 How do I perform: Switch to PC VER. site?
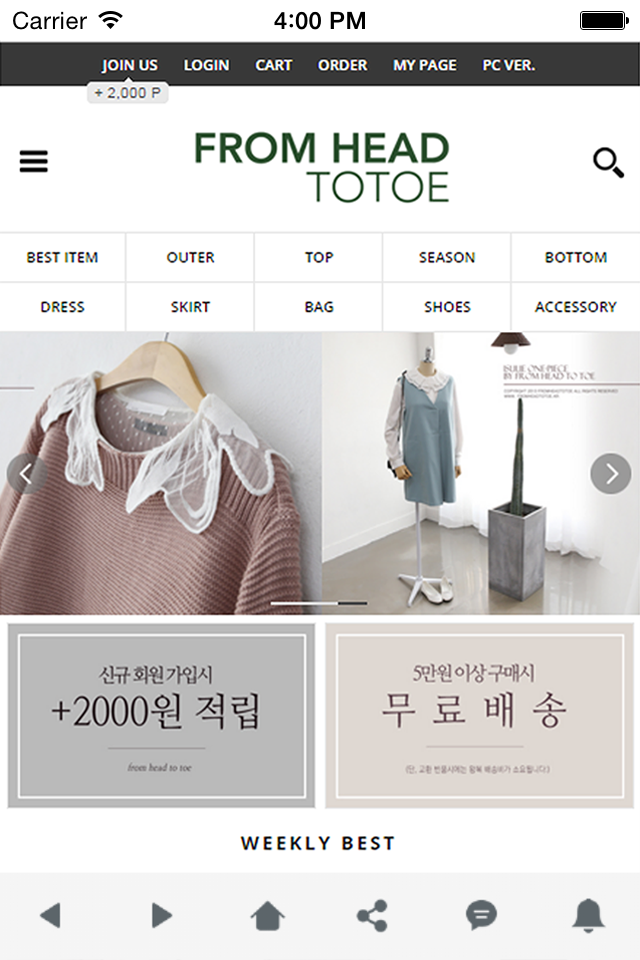tap(509, 65)
